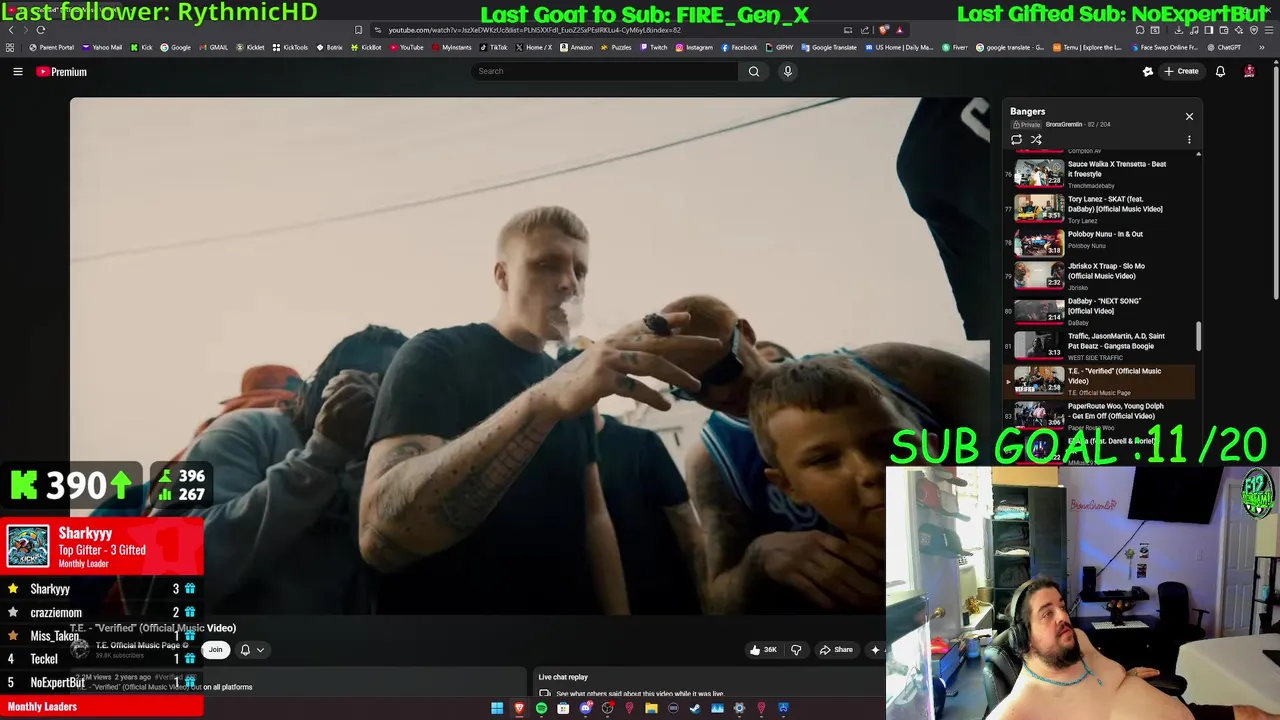Click the YouTube Premium logo
This screenshot has height=720, width=1280.
(x=62, y=72)
